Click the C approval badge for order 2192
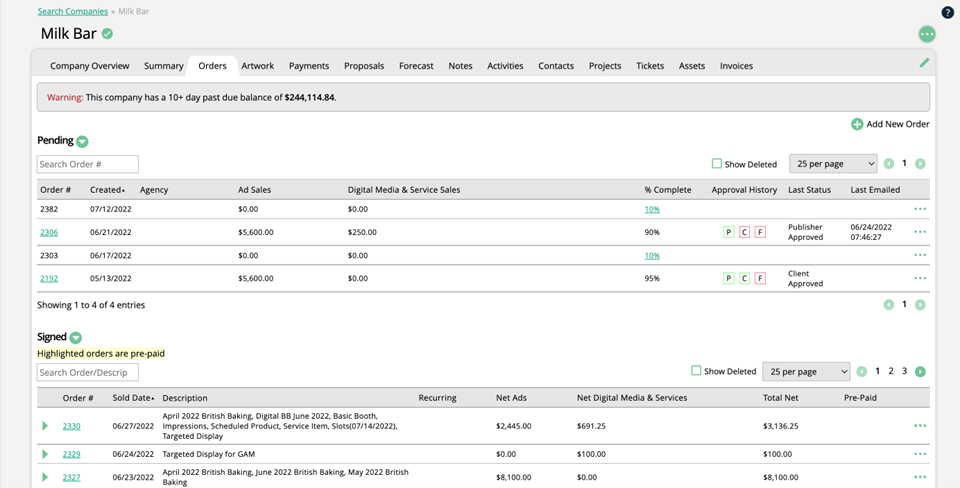 pos(744,279)
